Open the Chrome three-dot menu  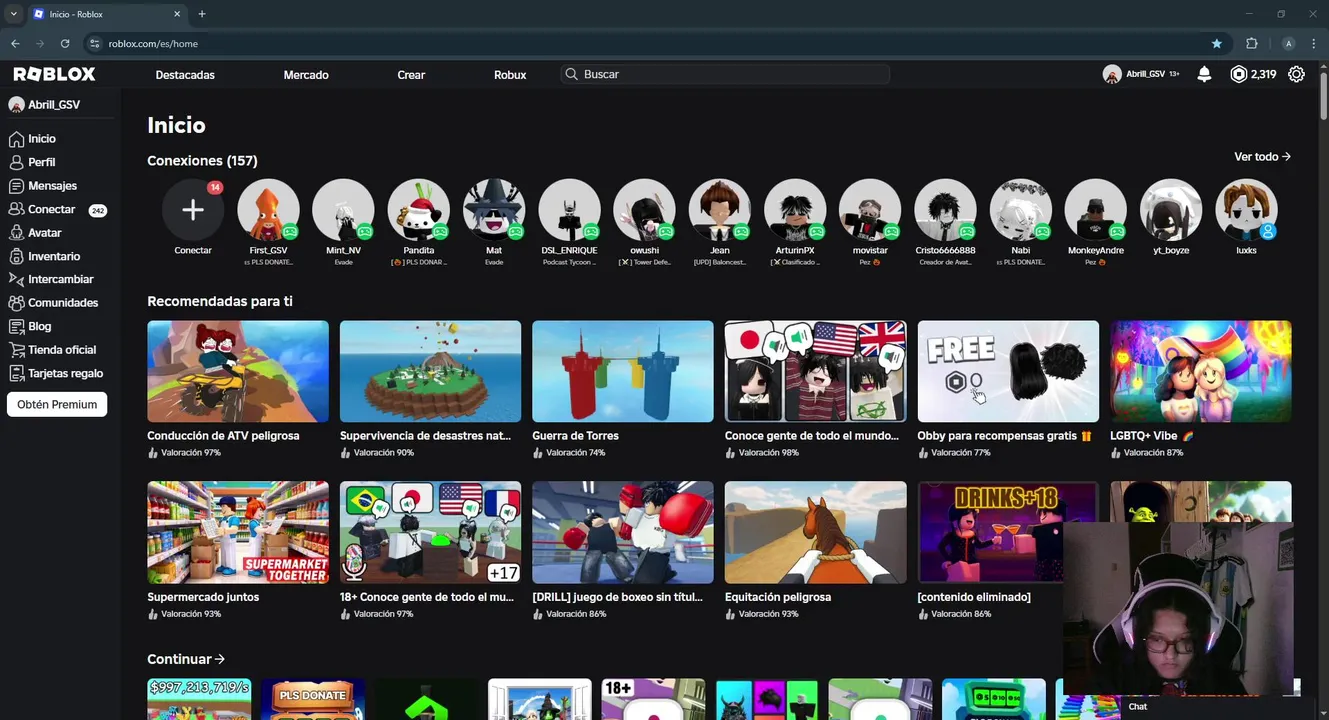[1313, 43]
